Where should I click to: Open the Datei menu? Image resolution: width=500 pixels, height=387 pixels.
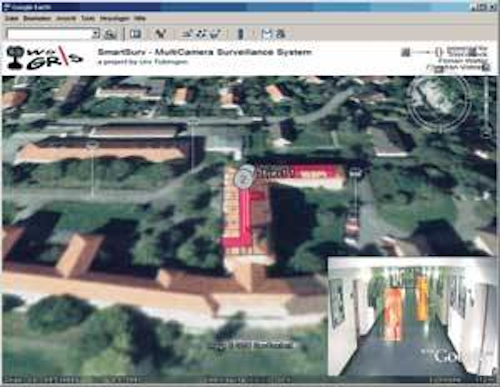click(11, 19)
